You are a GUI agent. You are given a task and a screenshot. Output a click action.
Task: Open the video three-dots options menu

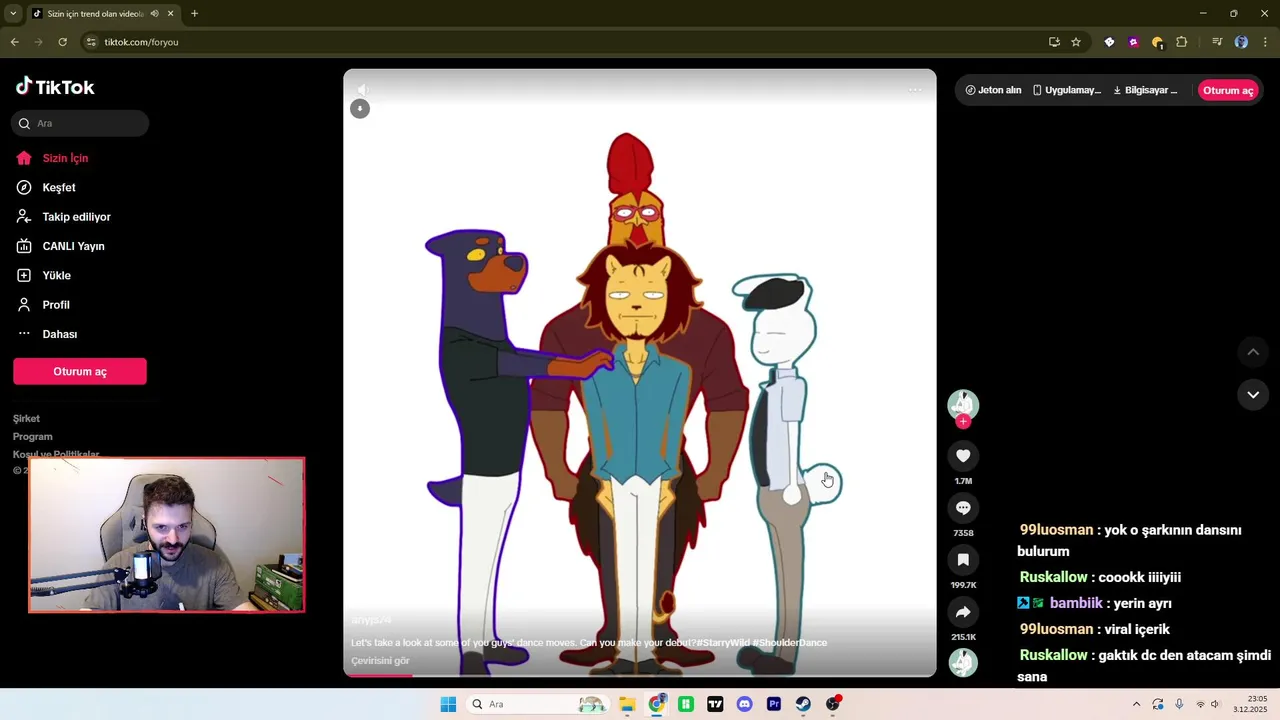(915, 90)
